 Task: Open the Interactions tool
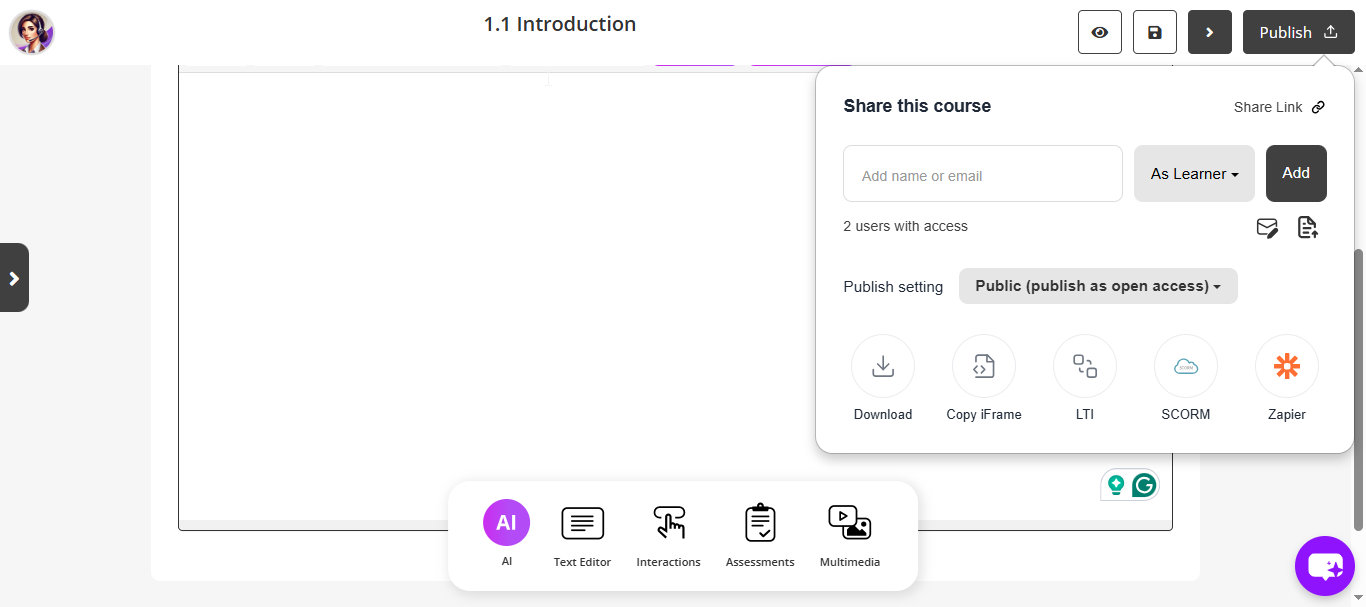point(668,523)
